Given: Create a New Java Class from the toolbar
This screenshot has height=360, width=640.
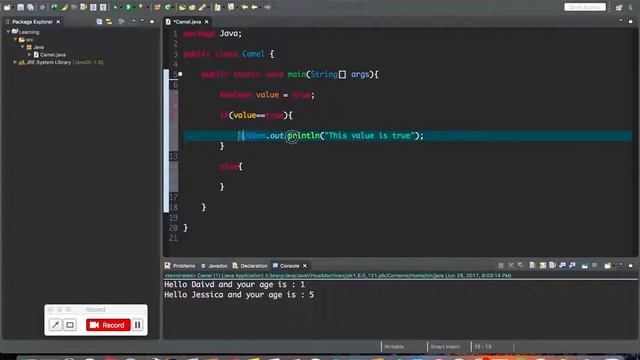Looking at the screenshot, I should click(x=167, y=7).
